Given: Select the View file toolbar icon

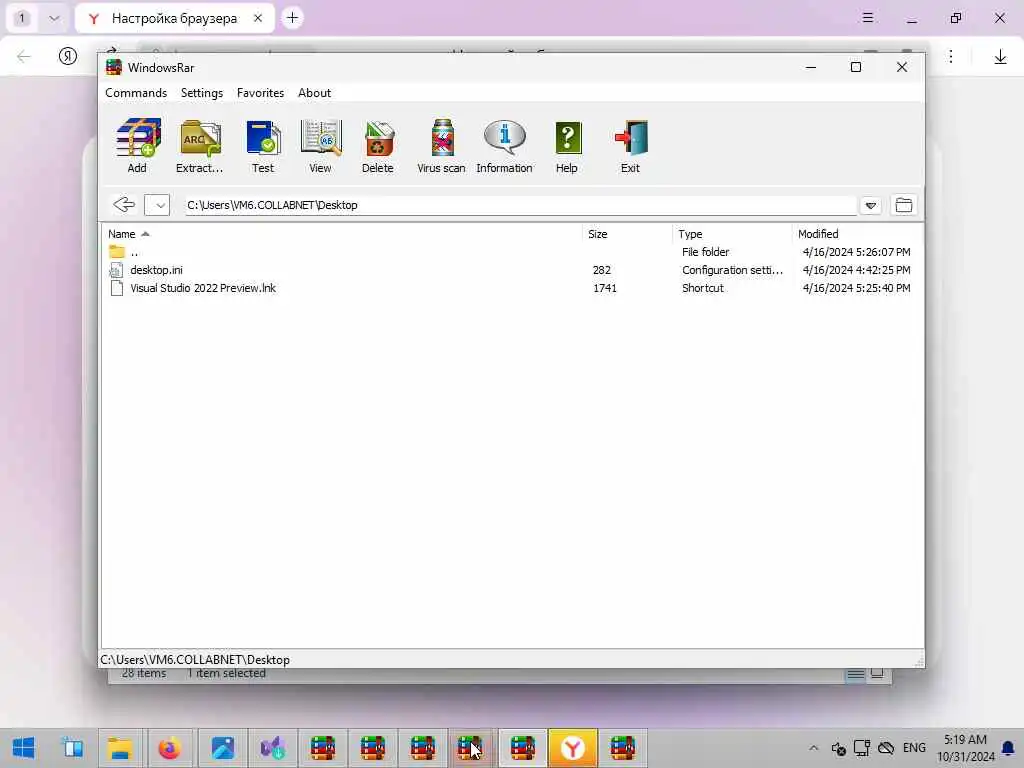Looking at the screenshot, I should (320, 146).
